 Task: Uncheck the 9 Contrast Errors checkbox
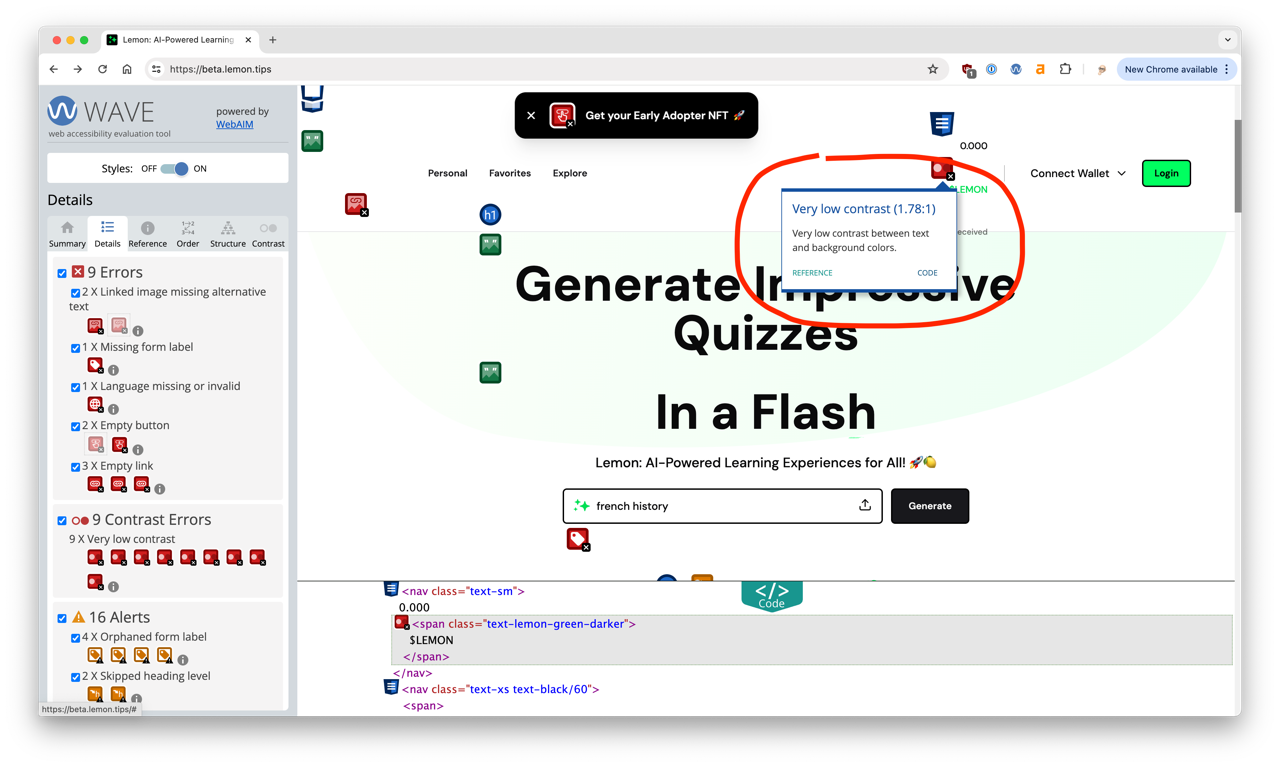click(x=62, y=521)
